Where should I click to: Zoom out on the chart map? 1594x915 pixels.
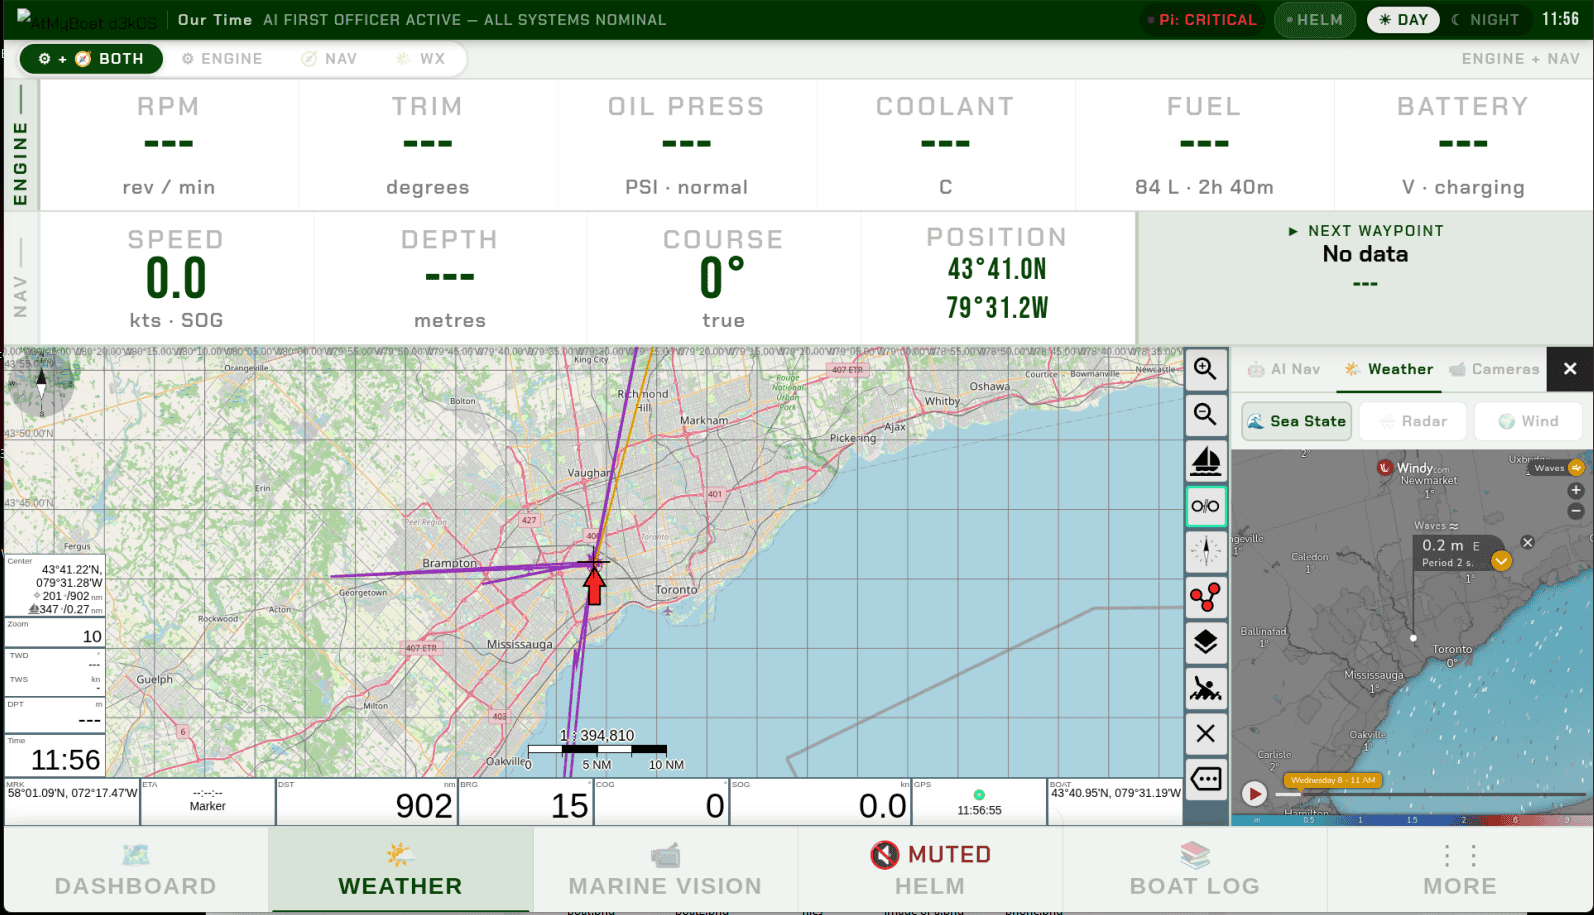pyautogui.click(x=1205, y=415)
